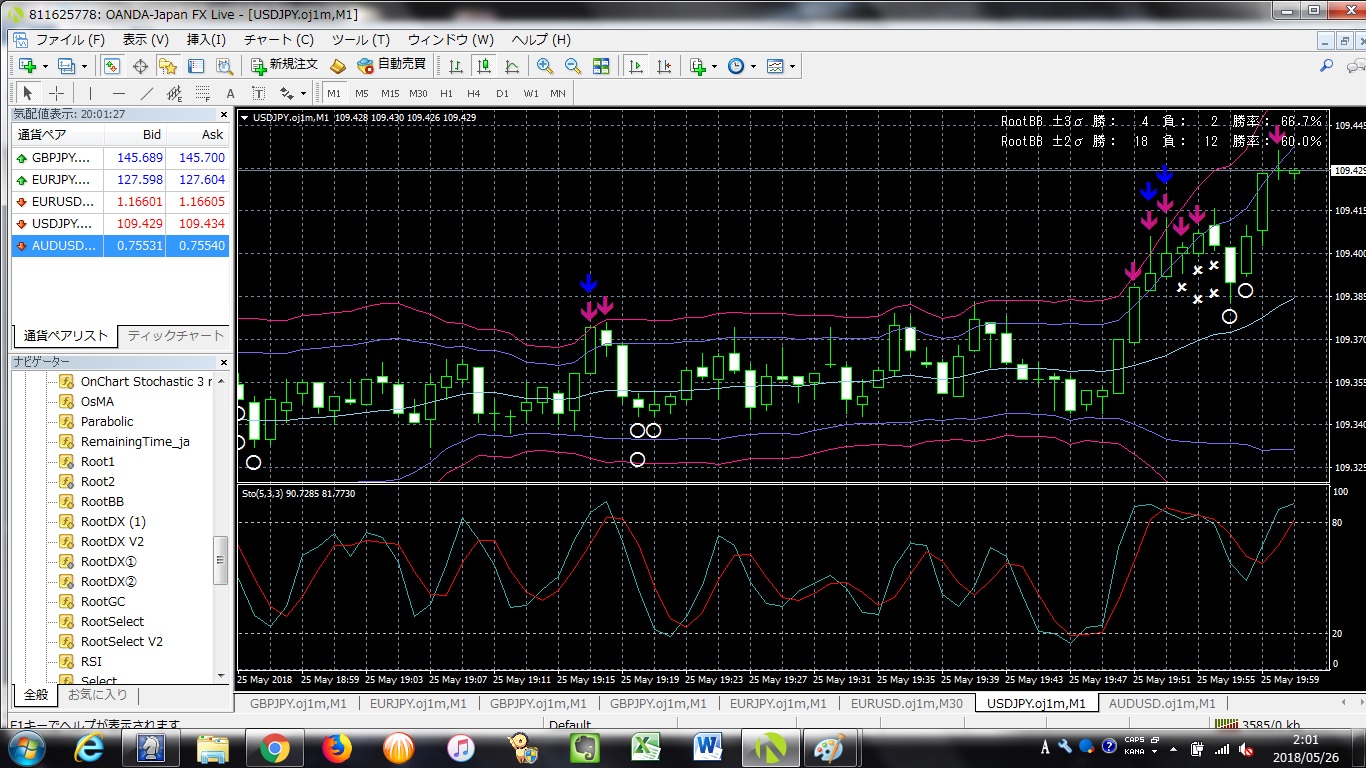Screen dimensions: 1366x768
Task: Select the Crosshair tool
Action: click(x=59, y=93)
